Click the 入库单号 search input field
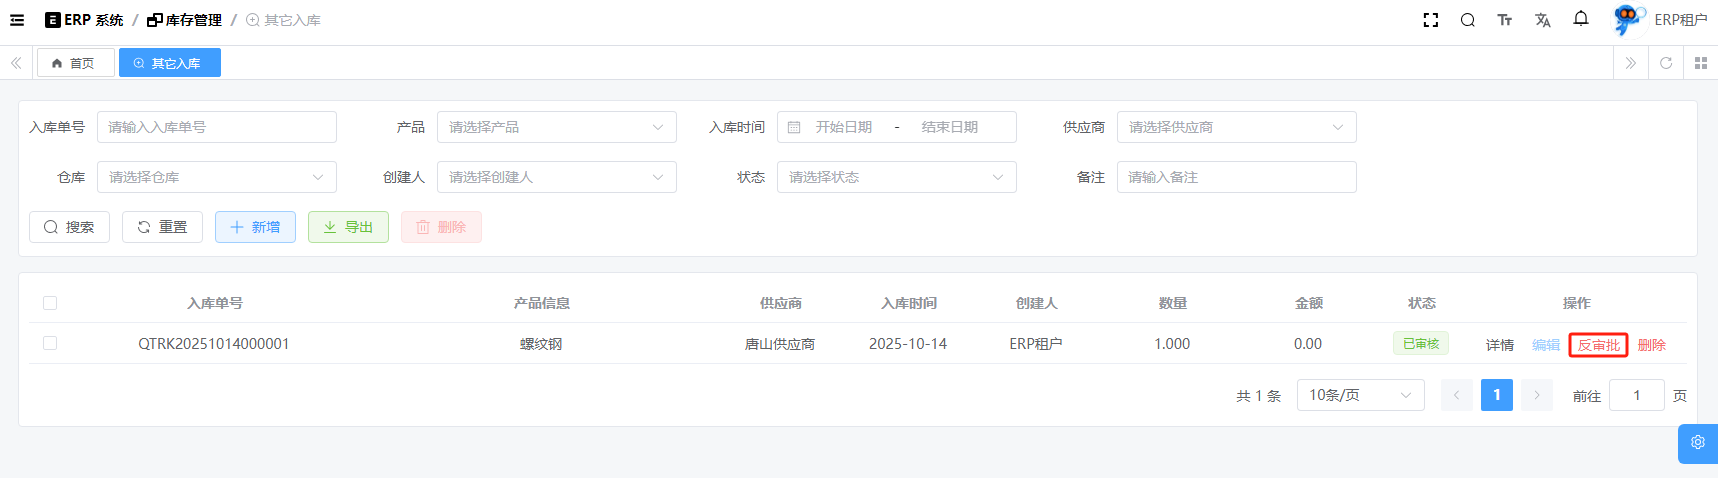1718x478 pixels. [x=216, y=127]
